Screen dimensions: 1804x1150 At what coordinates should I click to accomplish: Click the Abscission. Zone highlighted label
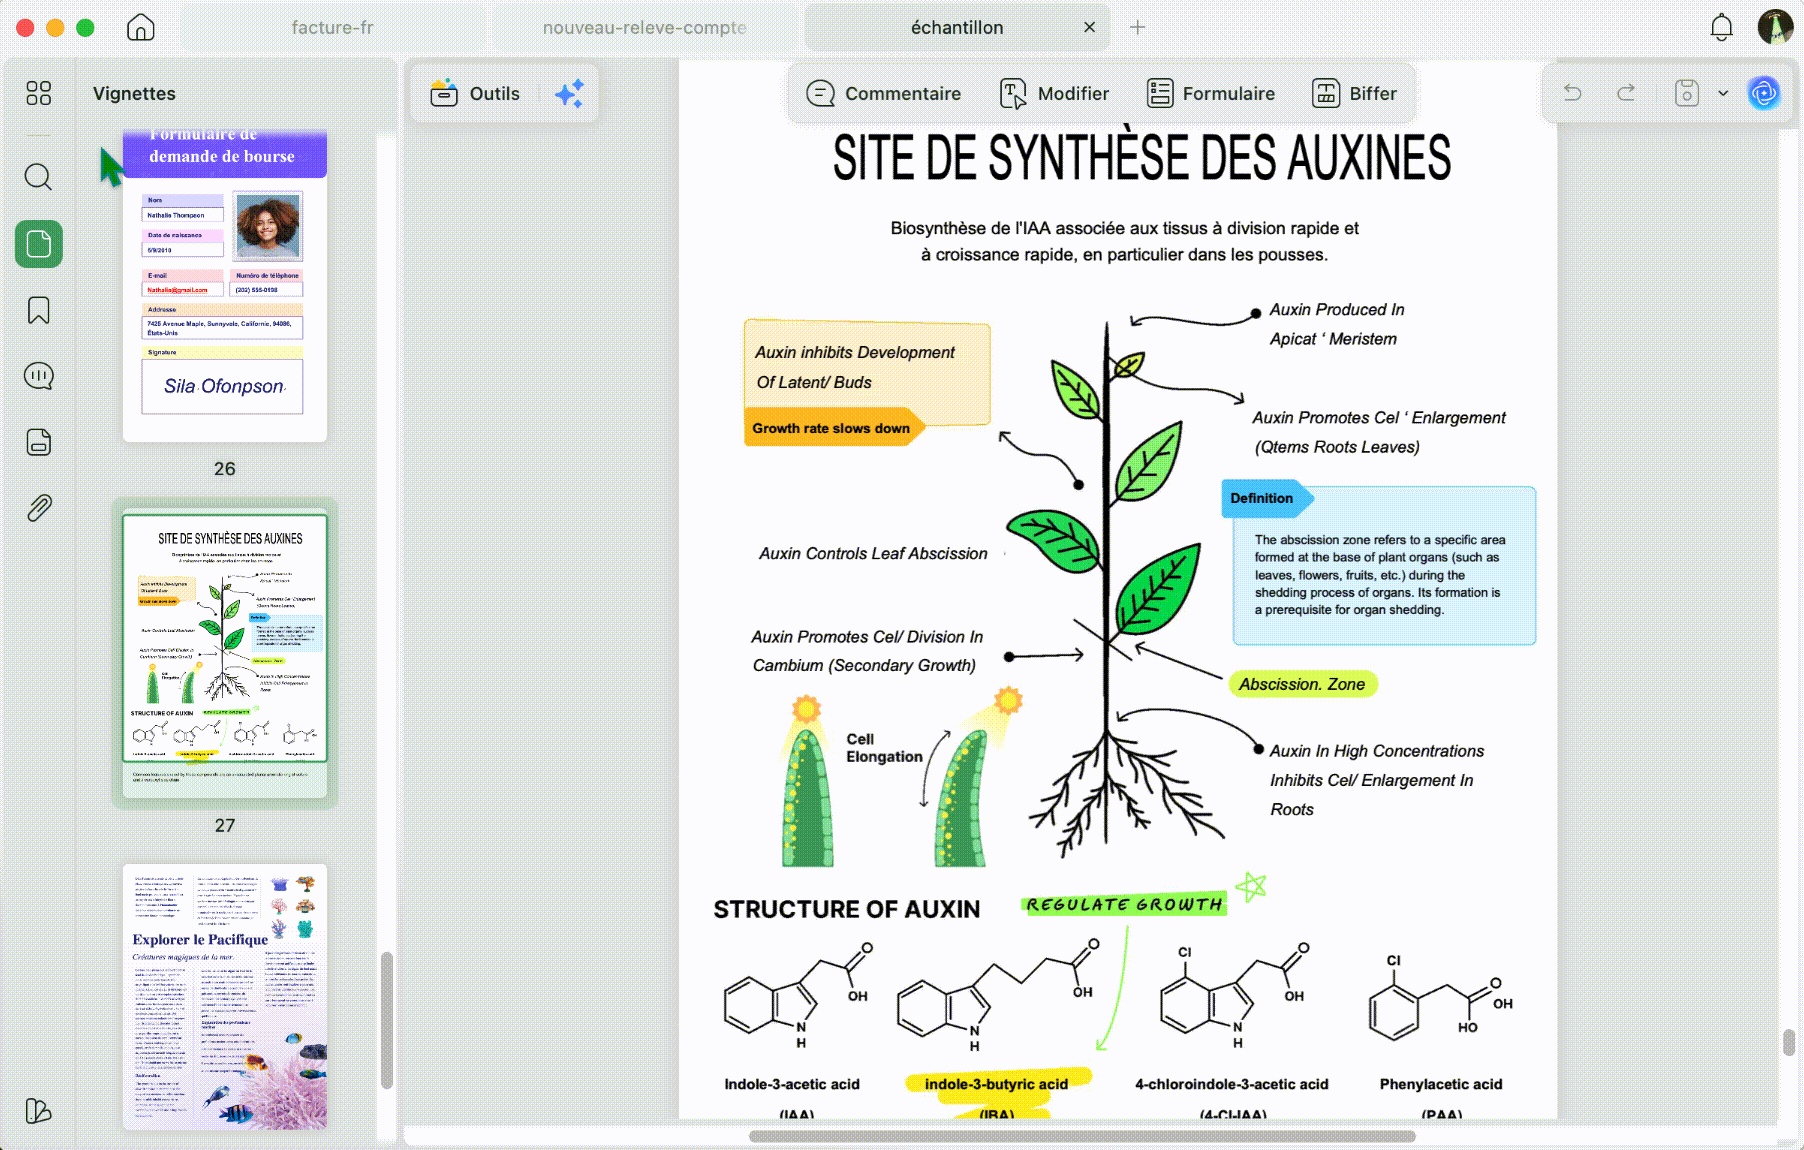(x=1302, y=684)
